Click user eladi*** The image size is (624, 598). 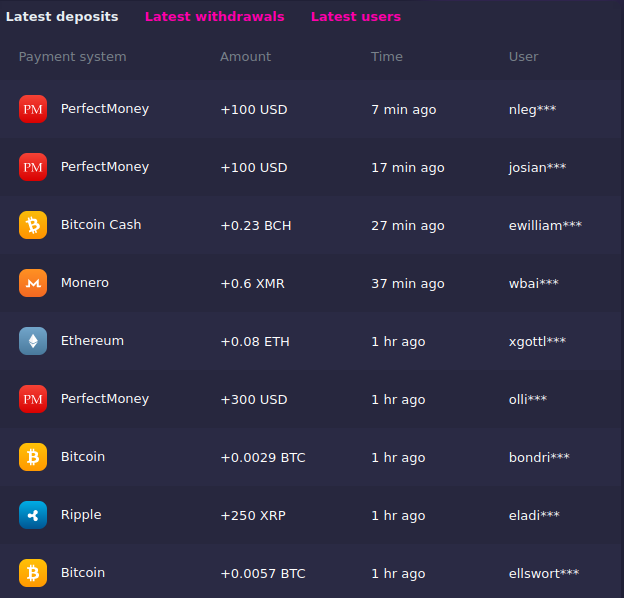point(534,516)
